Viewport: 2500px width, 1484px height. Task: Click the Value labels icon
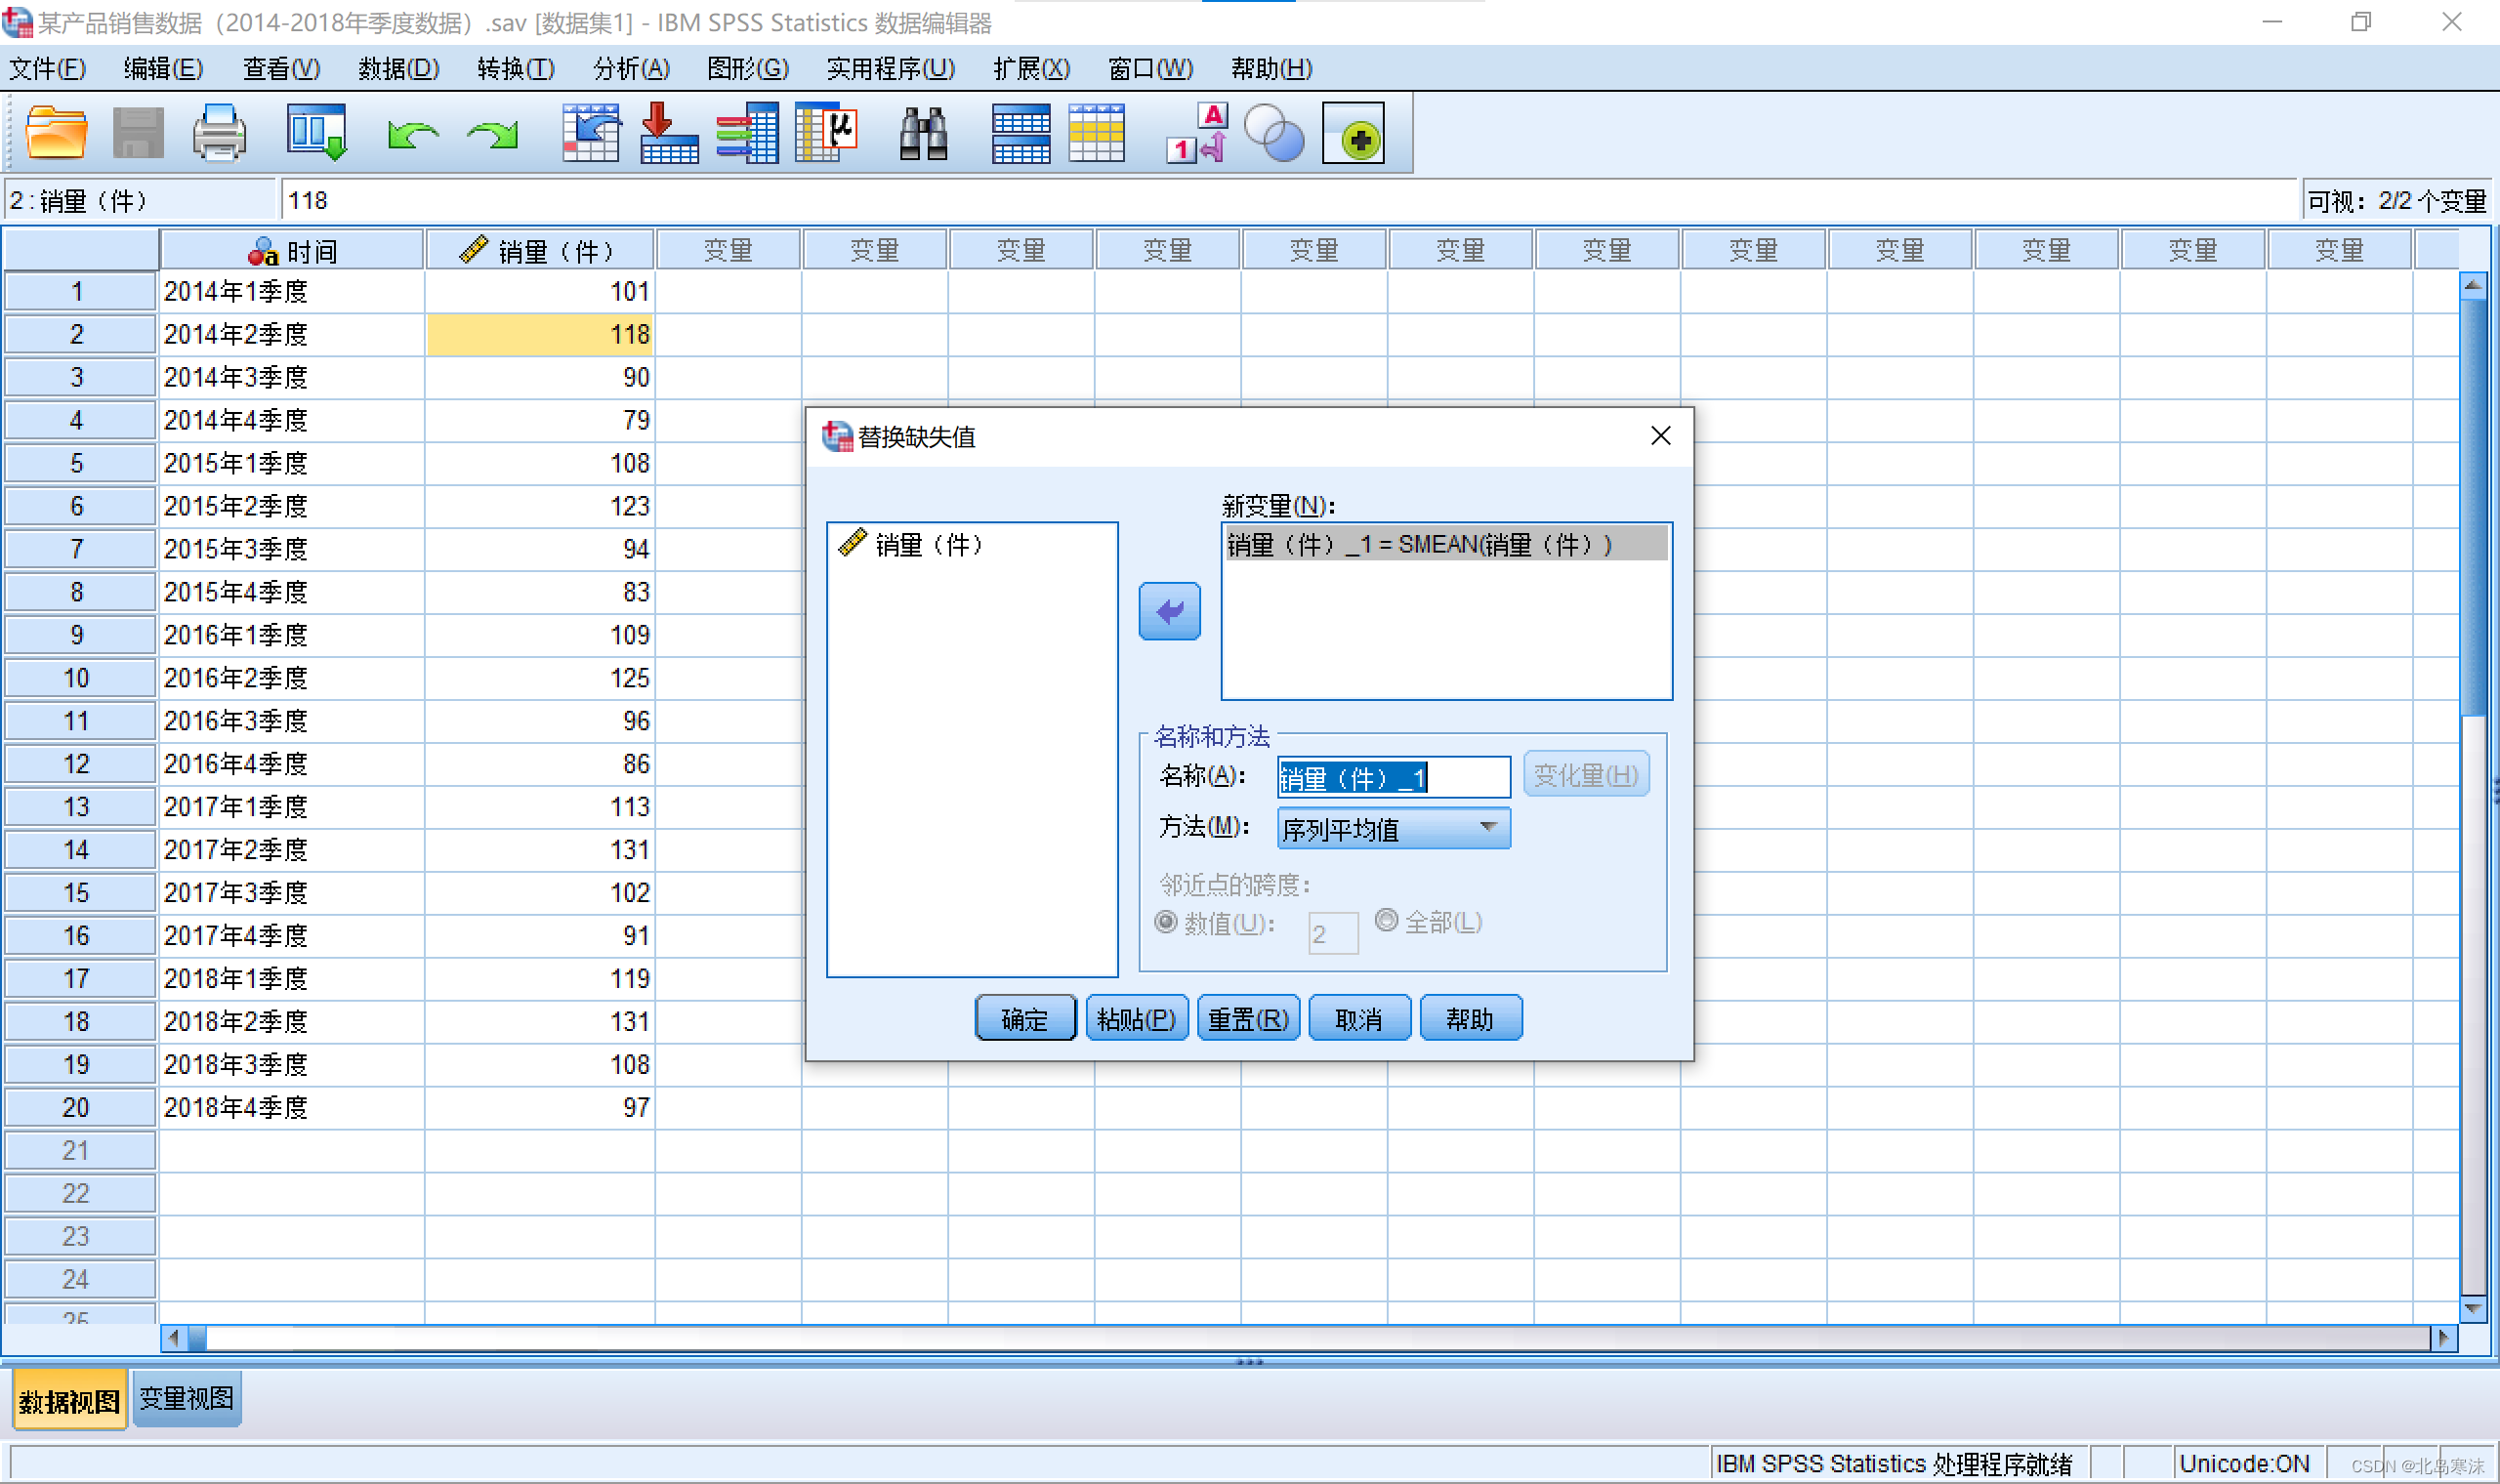coord(1196,133)
